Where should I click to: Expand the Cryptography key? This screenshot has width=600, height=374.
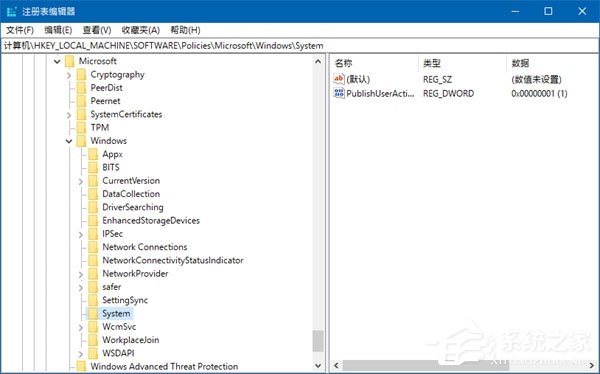69,75
